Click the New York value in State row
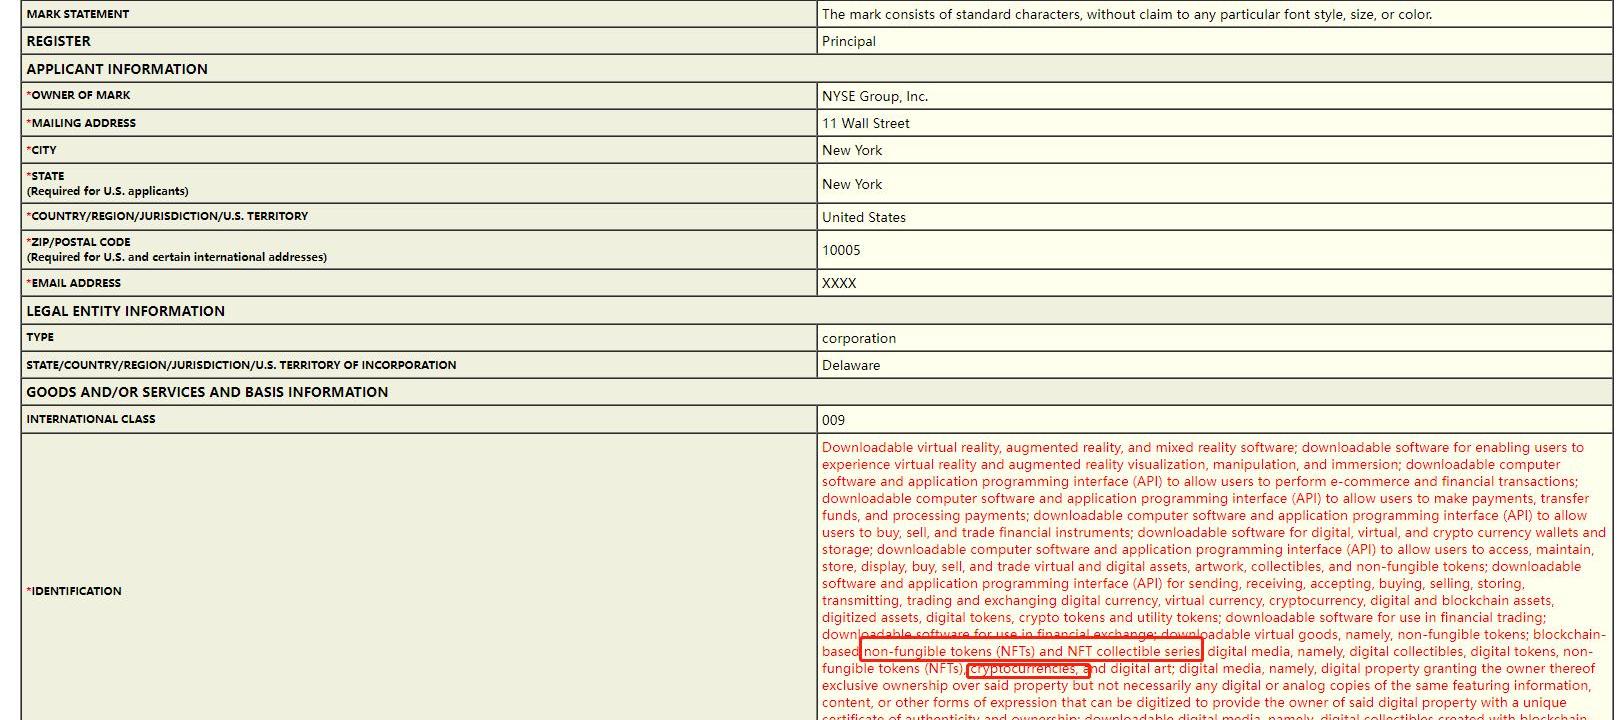The width and height of the screenshot is (1617, 720). pos(852,184)
